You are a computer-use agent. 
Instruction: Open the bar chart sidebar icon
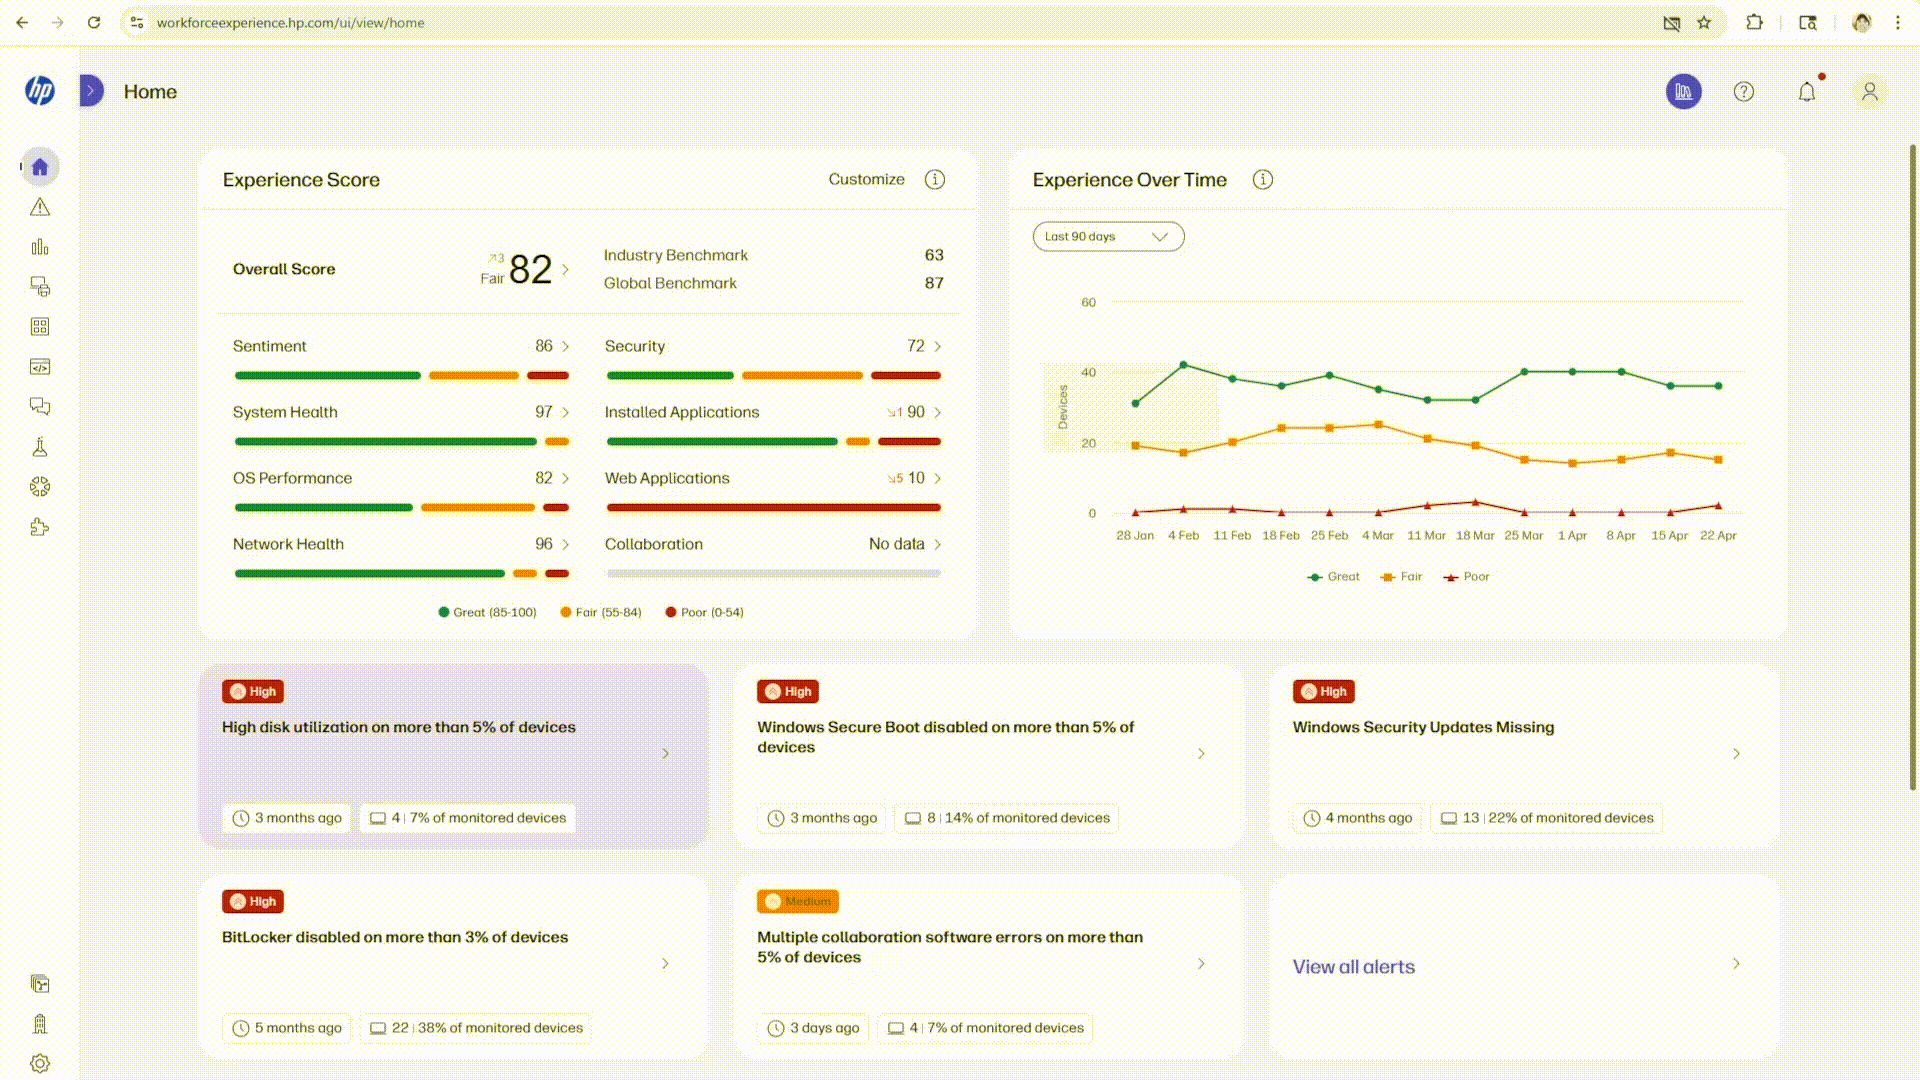[40, 247]
